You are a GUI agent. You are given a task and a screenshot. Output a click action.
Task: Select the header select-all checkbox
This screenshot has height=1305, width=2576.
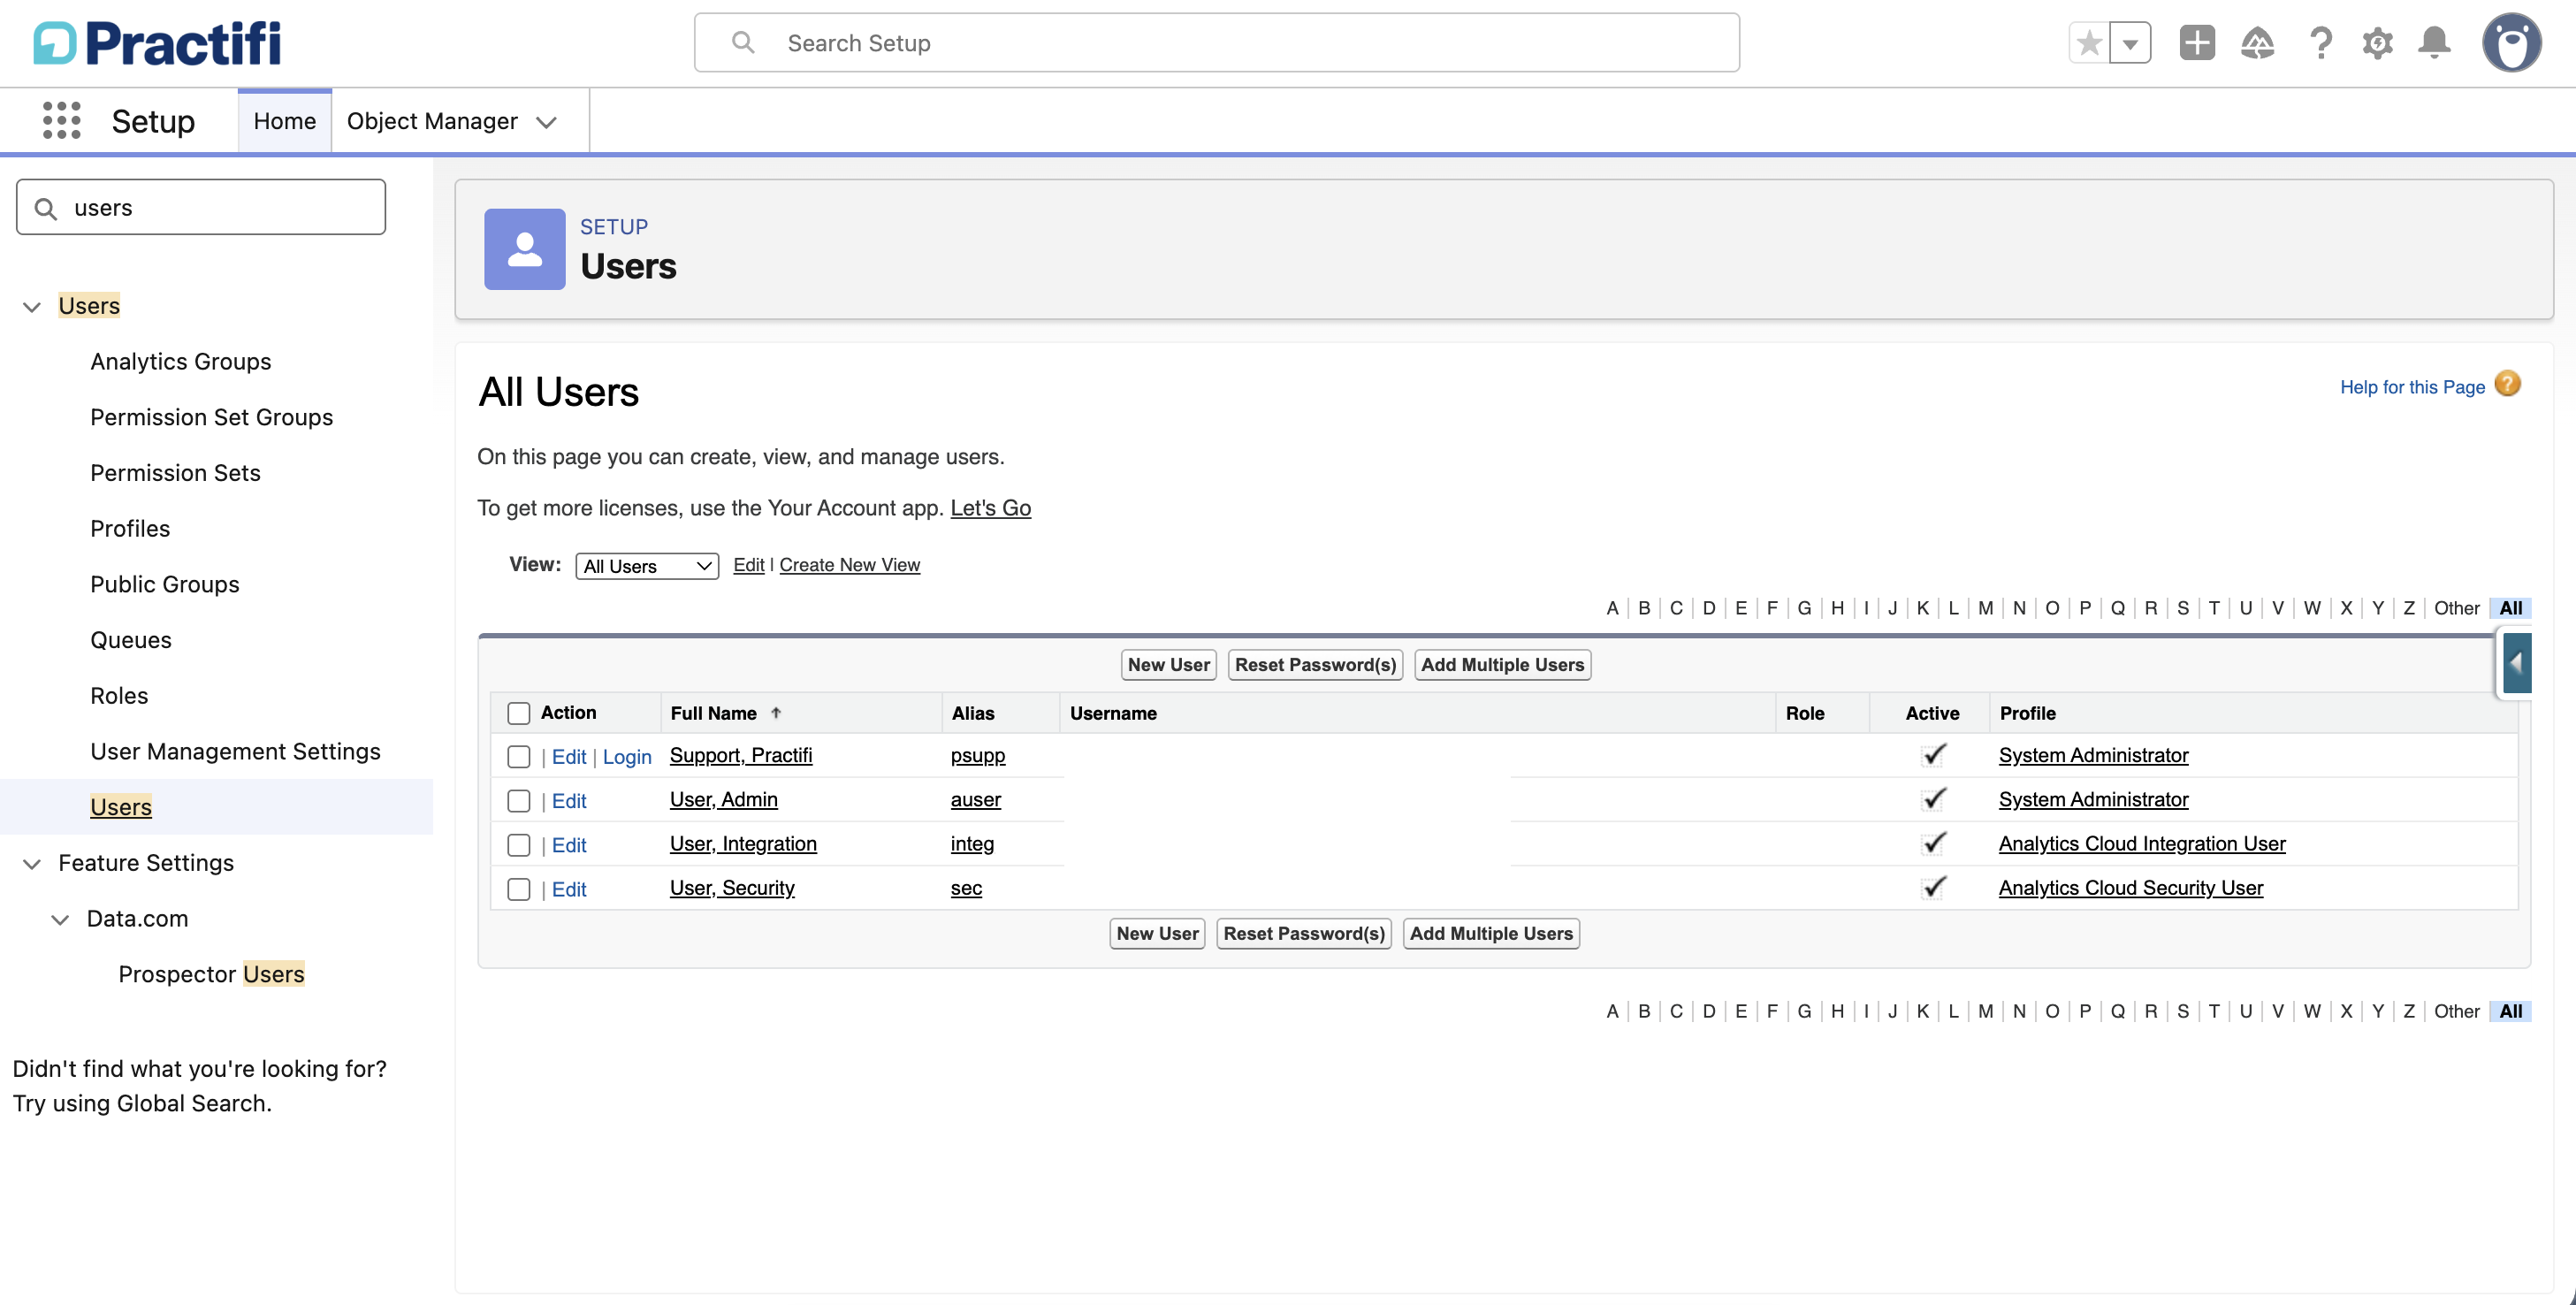pos(518,713)
